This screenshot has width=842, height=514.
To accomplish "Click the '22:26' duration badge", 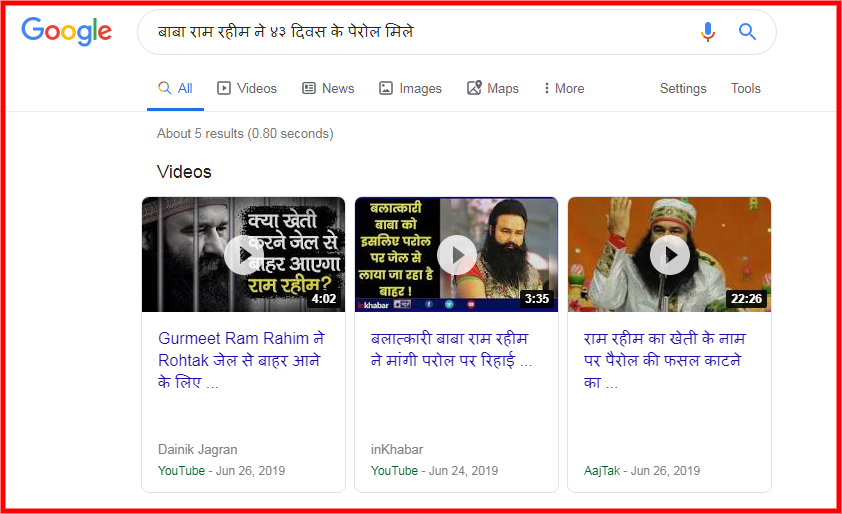I will tap(746, 299).
